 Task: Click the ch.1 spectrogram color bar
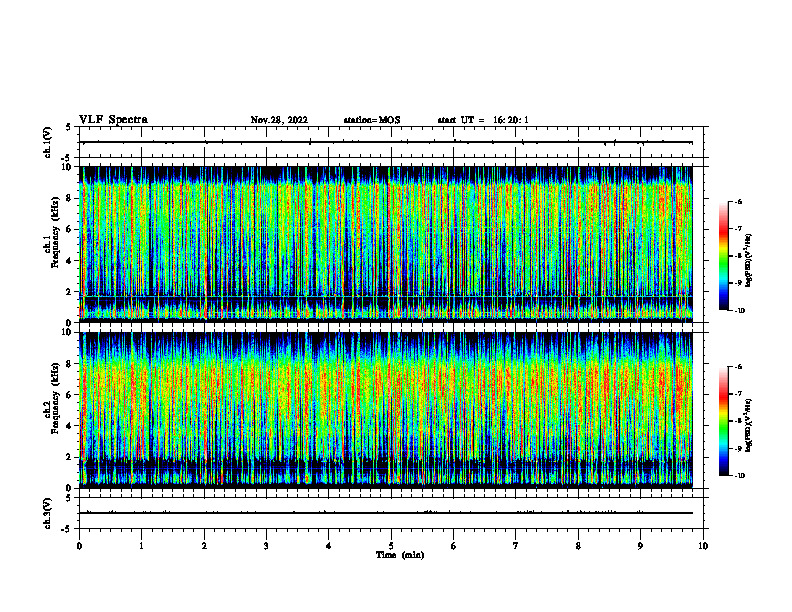[x=724, y=256]
